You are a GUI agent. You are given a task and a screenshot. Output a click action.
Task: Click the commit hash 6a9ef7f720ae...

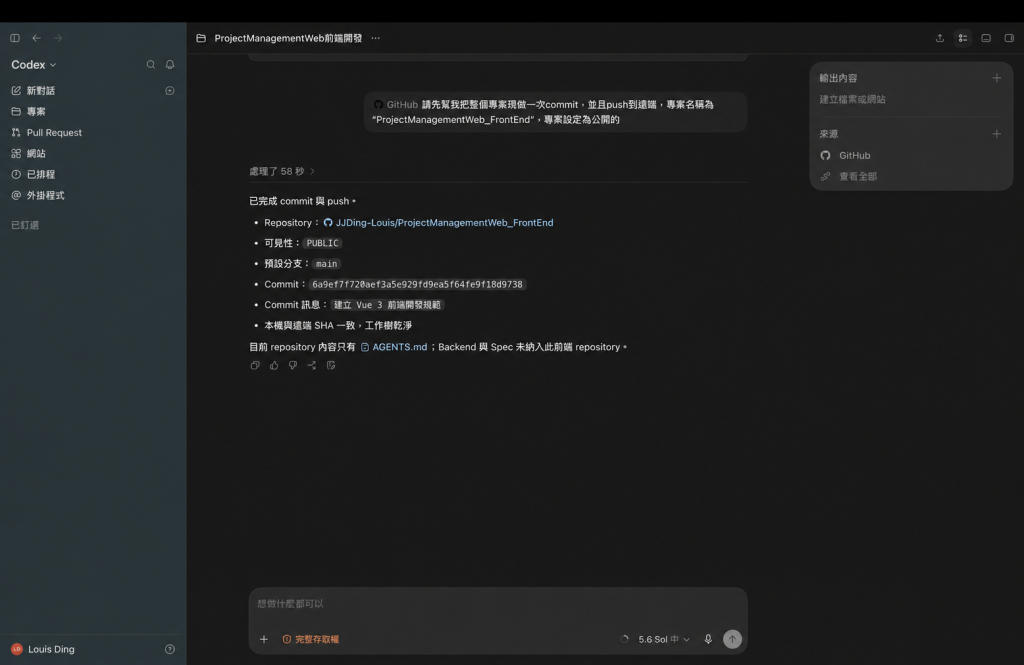pos(417,284)
